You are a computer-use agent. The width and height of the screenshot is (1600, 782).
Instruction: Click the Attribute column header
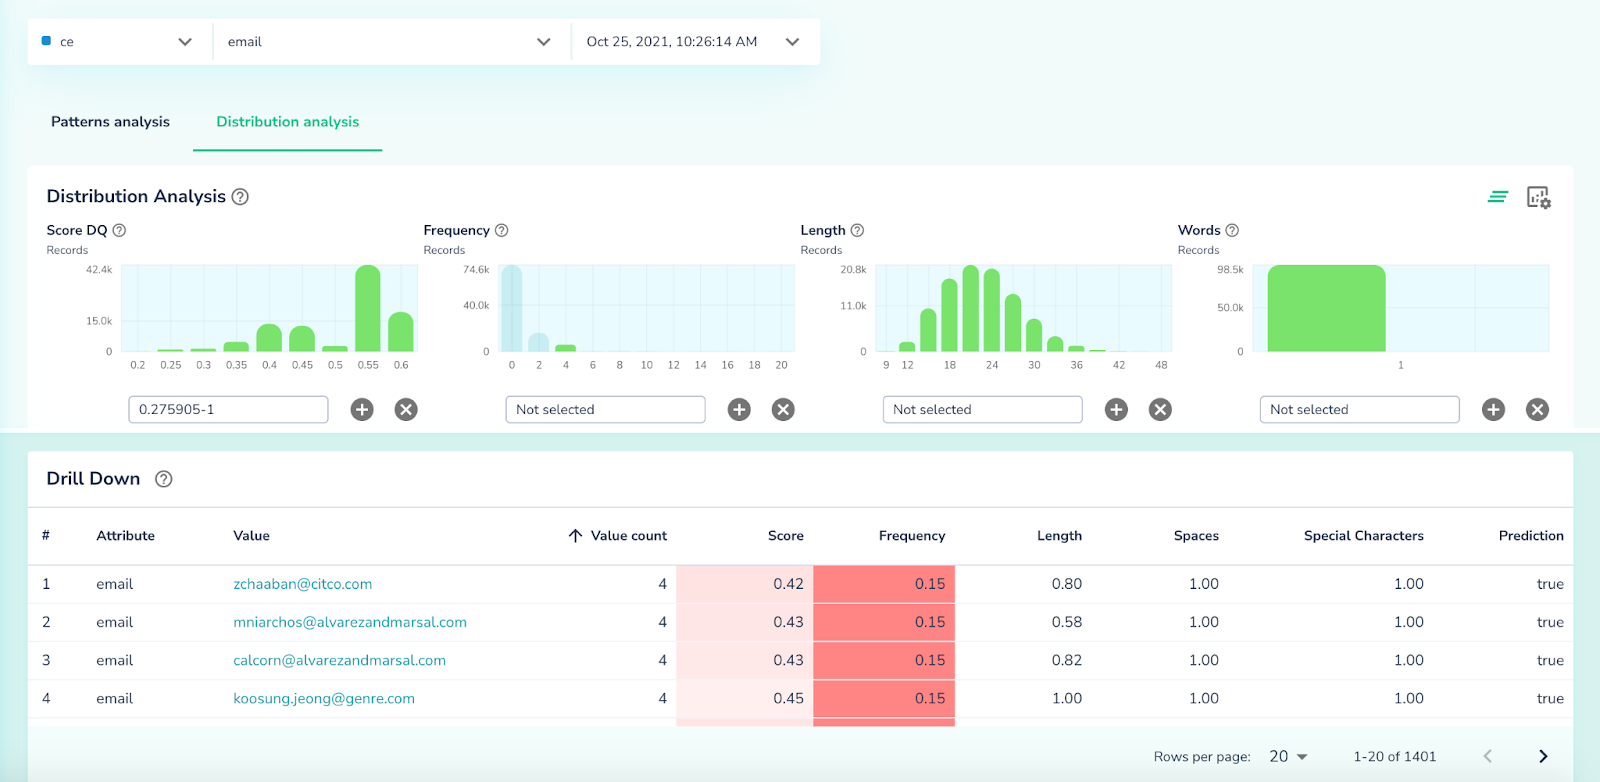pos(125,536)
